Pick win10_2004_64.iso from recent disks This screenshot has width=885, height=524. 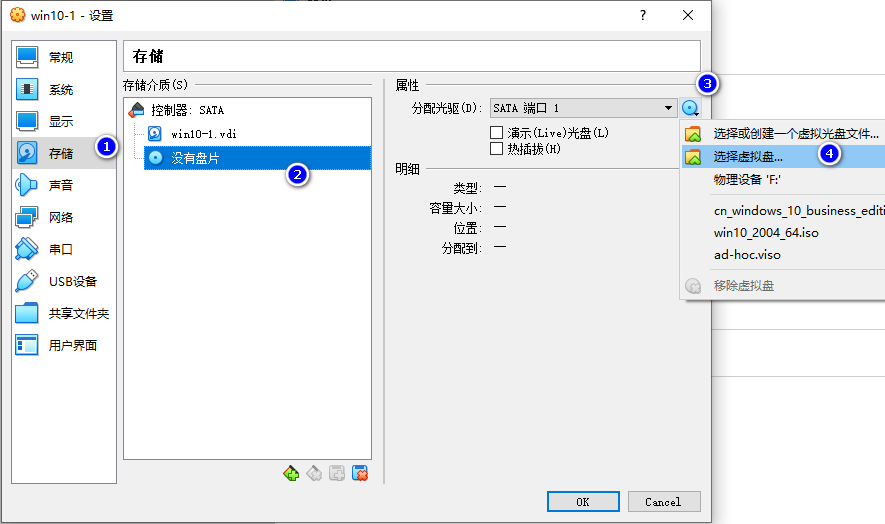(x=766, y=232)
